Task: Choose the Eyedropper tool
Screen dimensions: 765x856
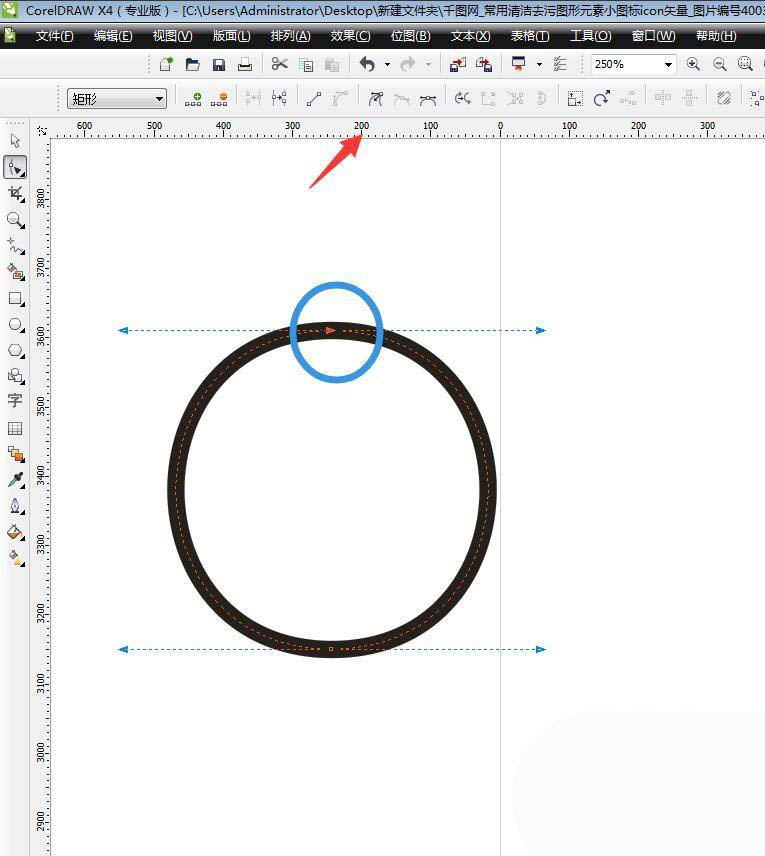Action: coord(15,480)
